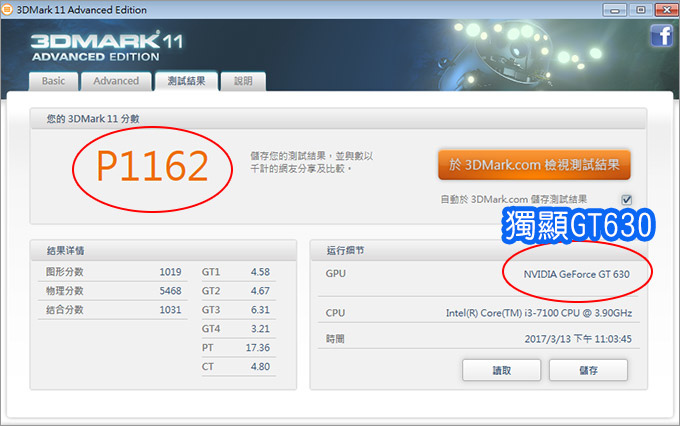Click the GT1 result 4.58
Viewport: 680px width, 426px height.
(x=260, y=272)
